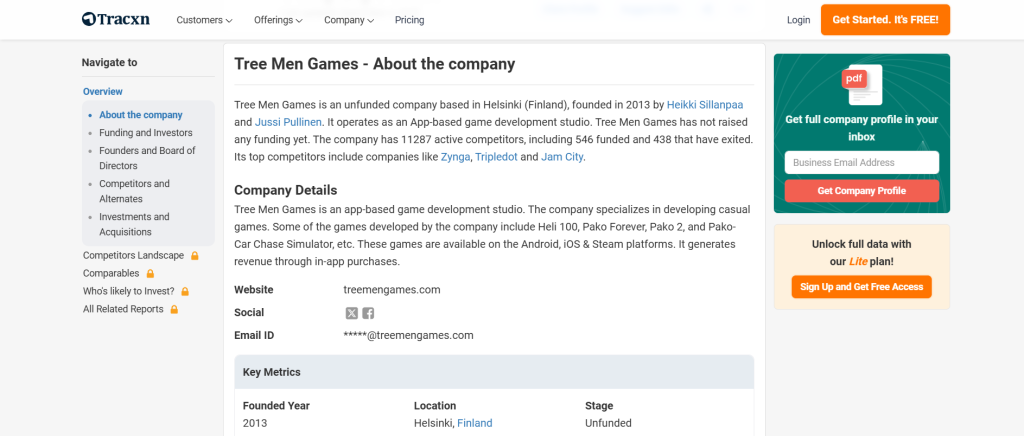Go to Funding and Investors section

(146, 133)
